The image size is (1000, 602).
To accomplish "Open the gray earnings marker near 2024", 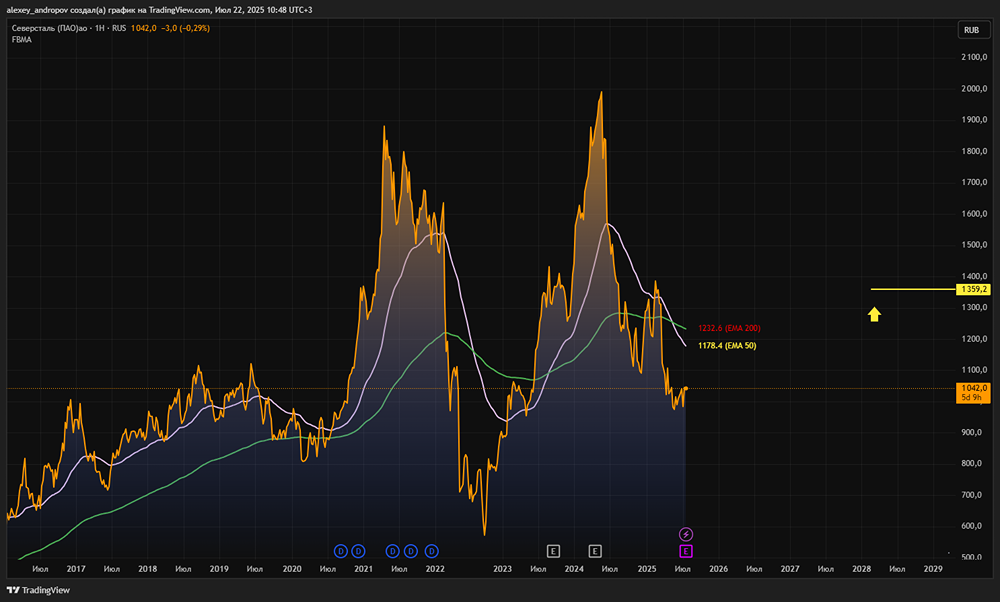I will (595, 550).
